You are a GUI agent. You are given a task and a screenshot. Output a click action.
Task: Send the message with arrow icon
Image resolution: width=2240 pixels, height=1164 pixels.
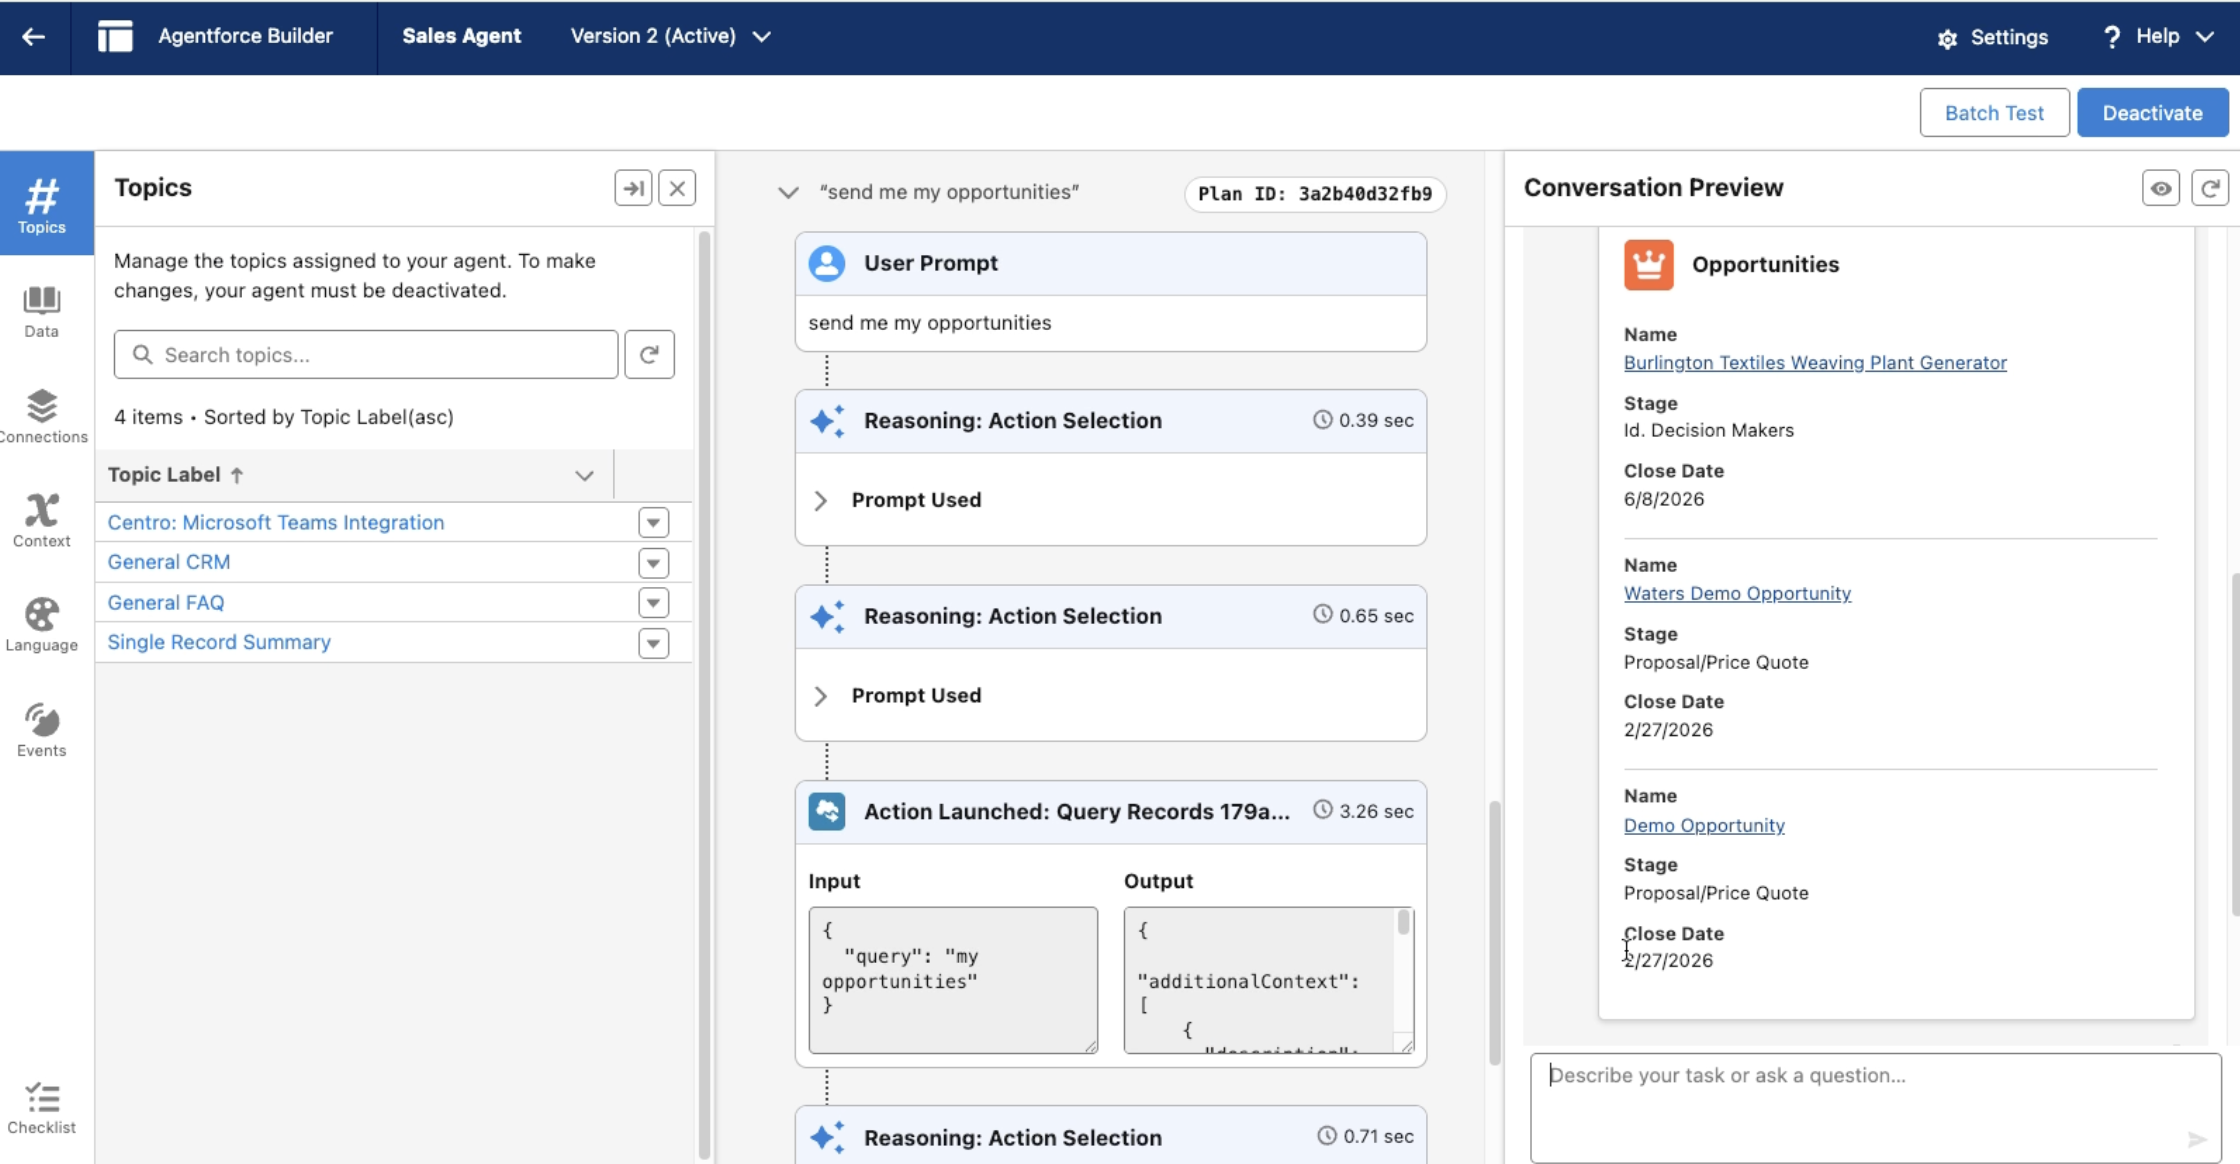2196,1139
